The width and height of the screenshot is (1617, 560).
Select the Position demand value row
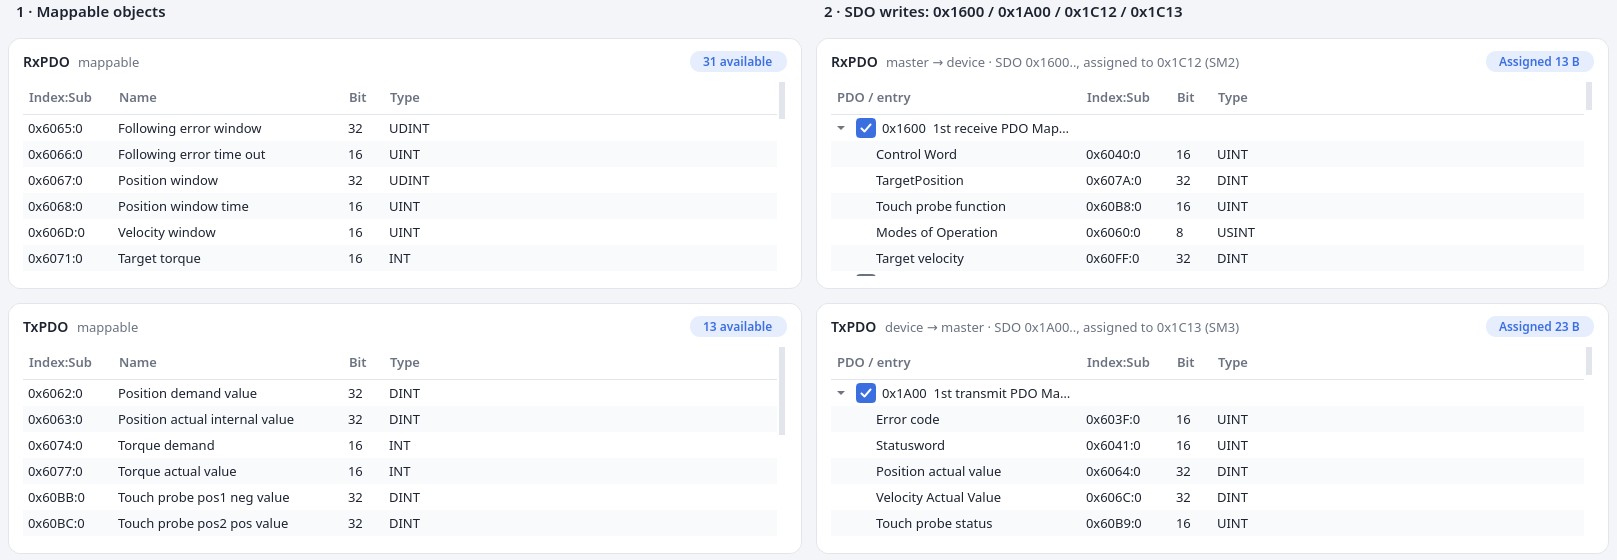[x=400, y=393]
